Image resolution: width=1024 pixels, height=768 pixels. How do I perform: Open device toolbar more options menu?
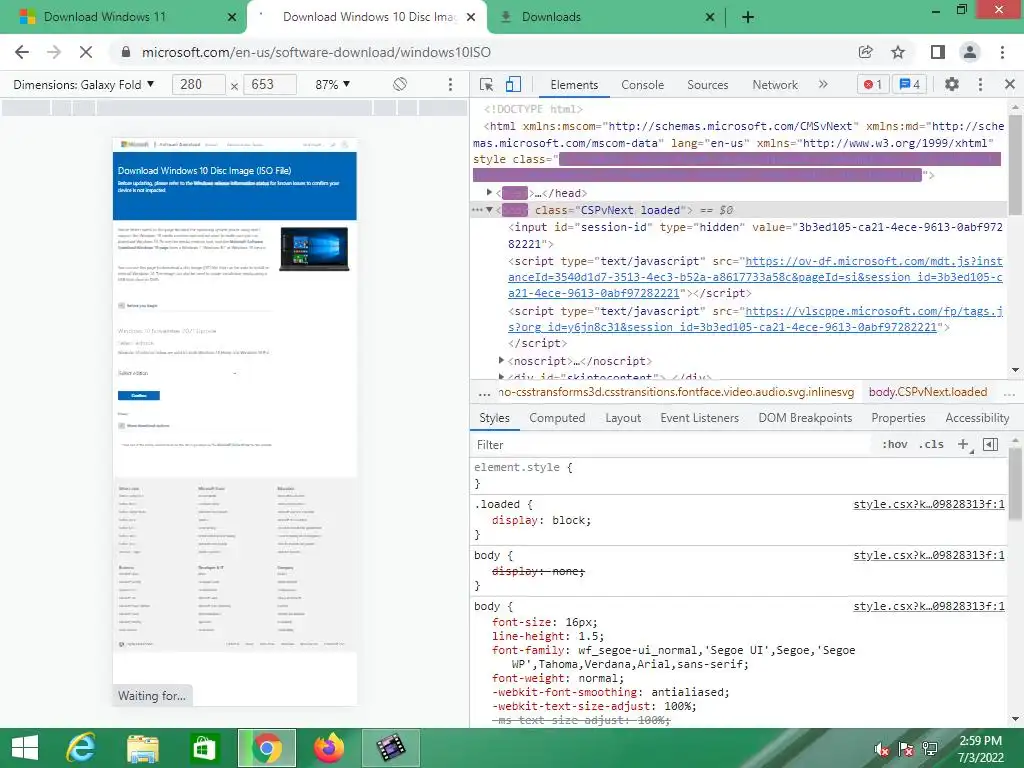449,84
